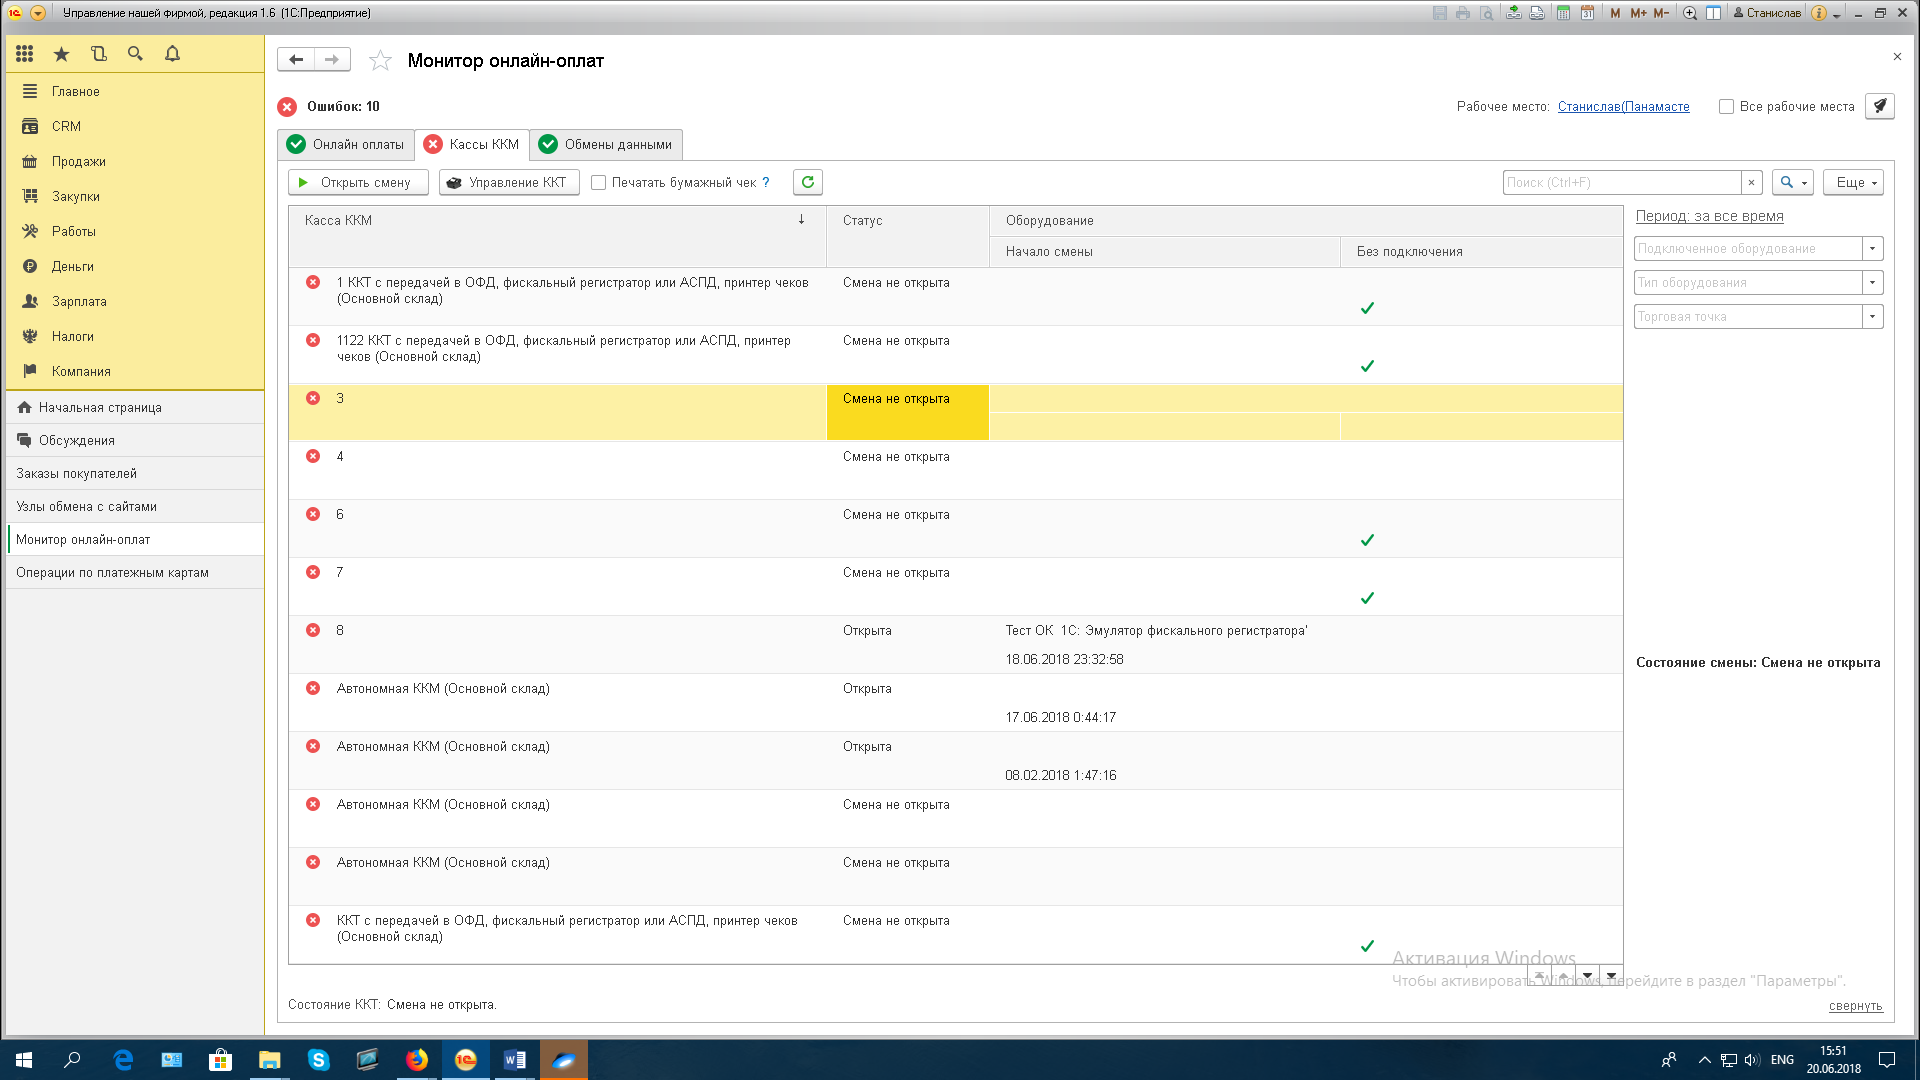Switch to 'Онлайн оплаты' tab

coord(346,145)
